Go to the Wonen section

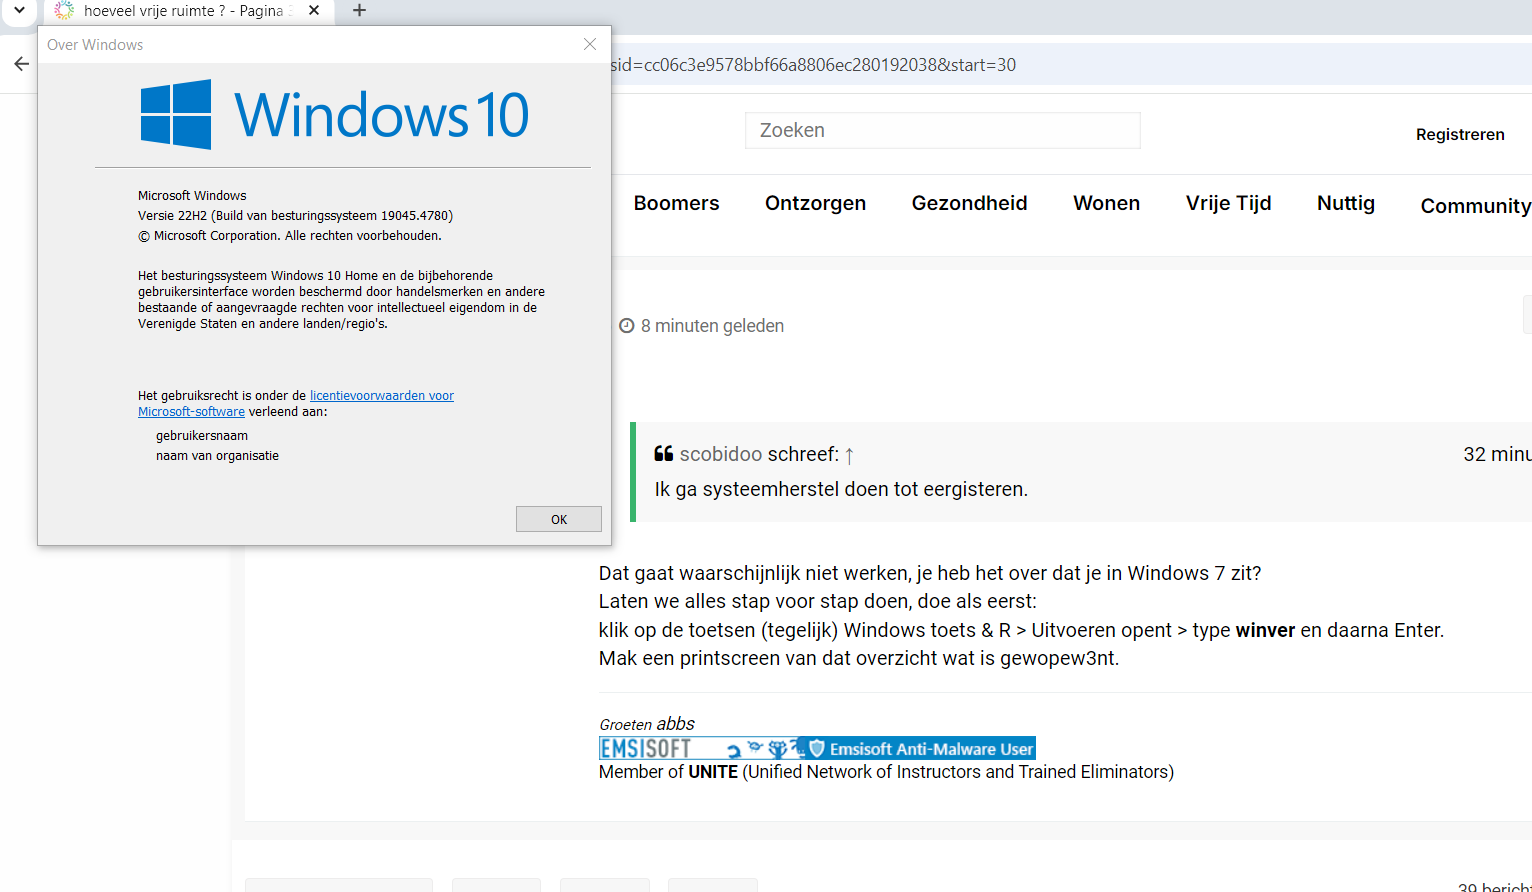[1106, 203]
